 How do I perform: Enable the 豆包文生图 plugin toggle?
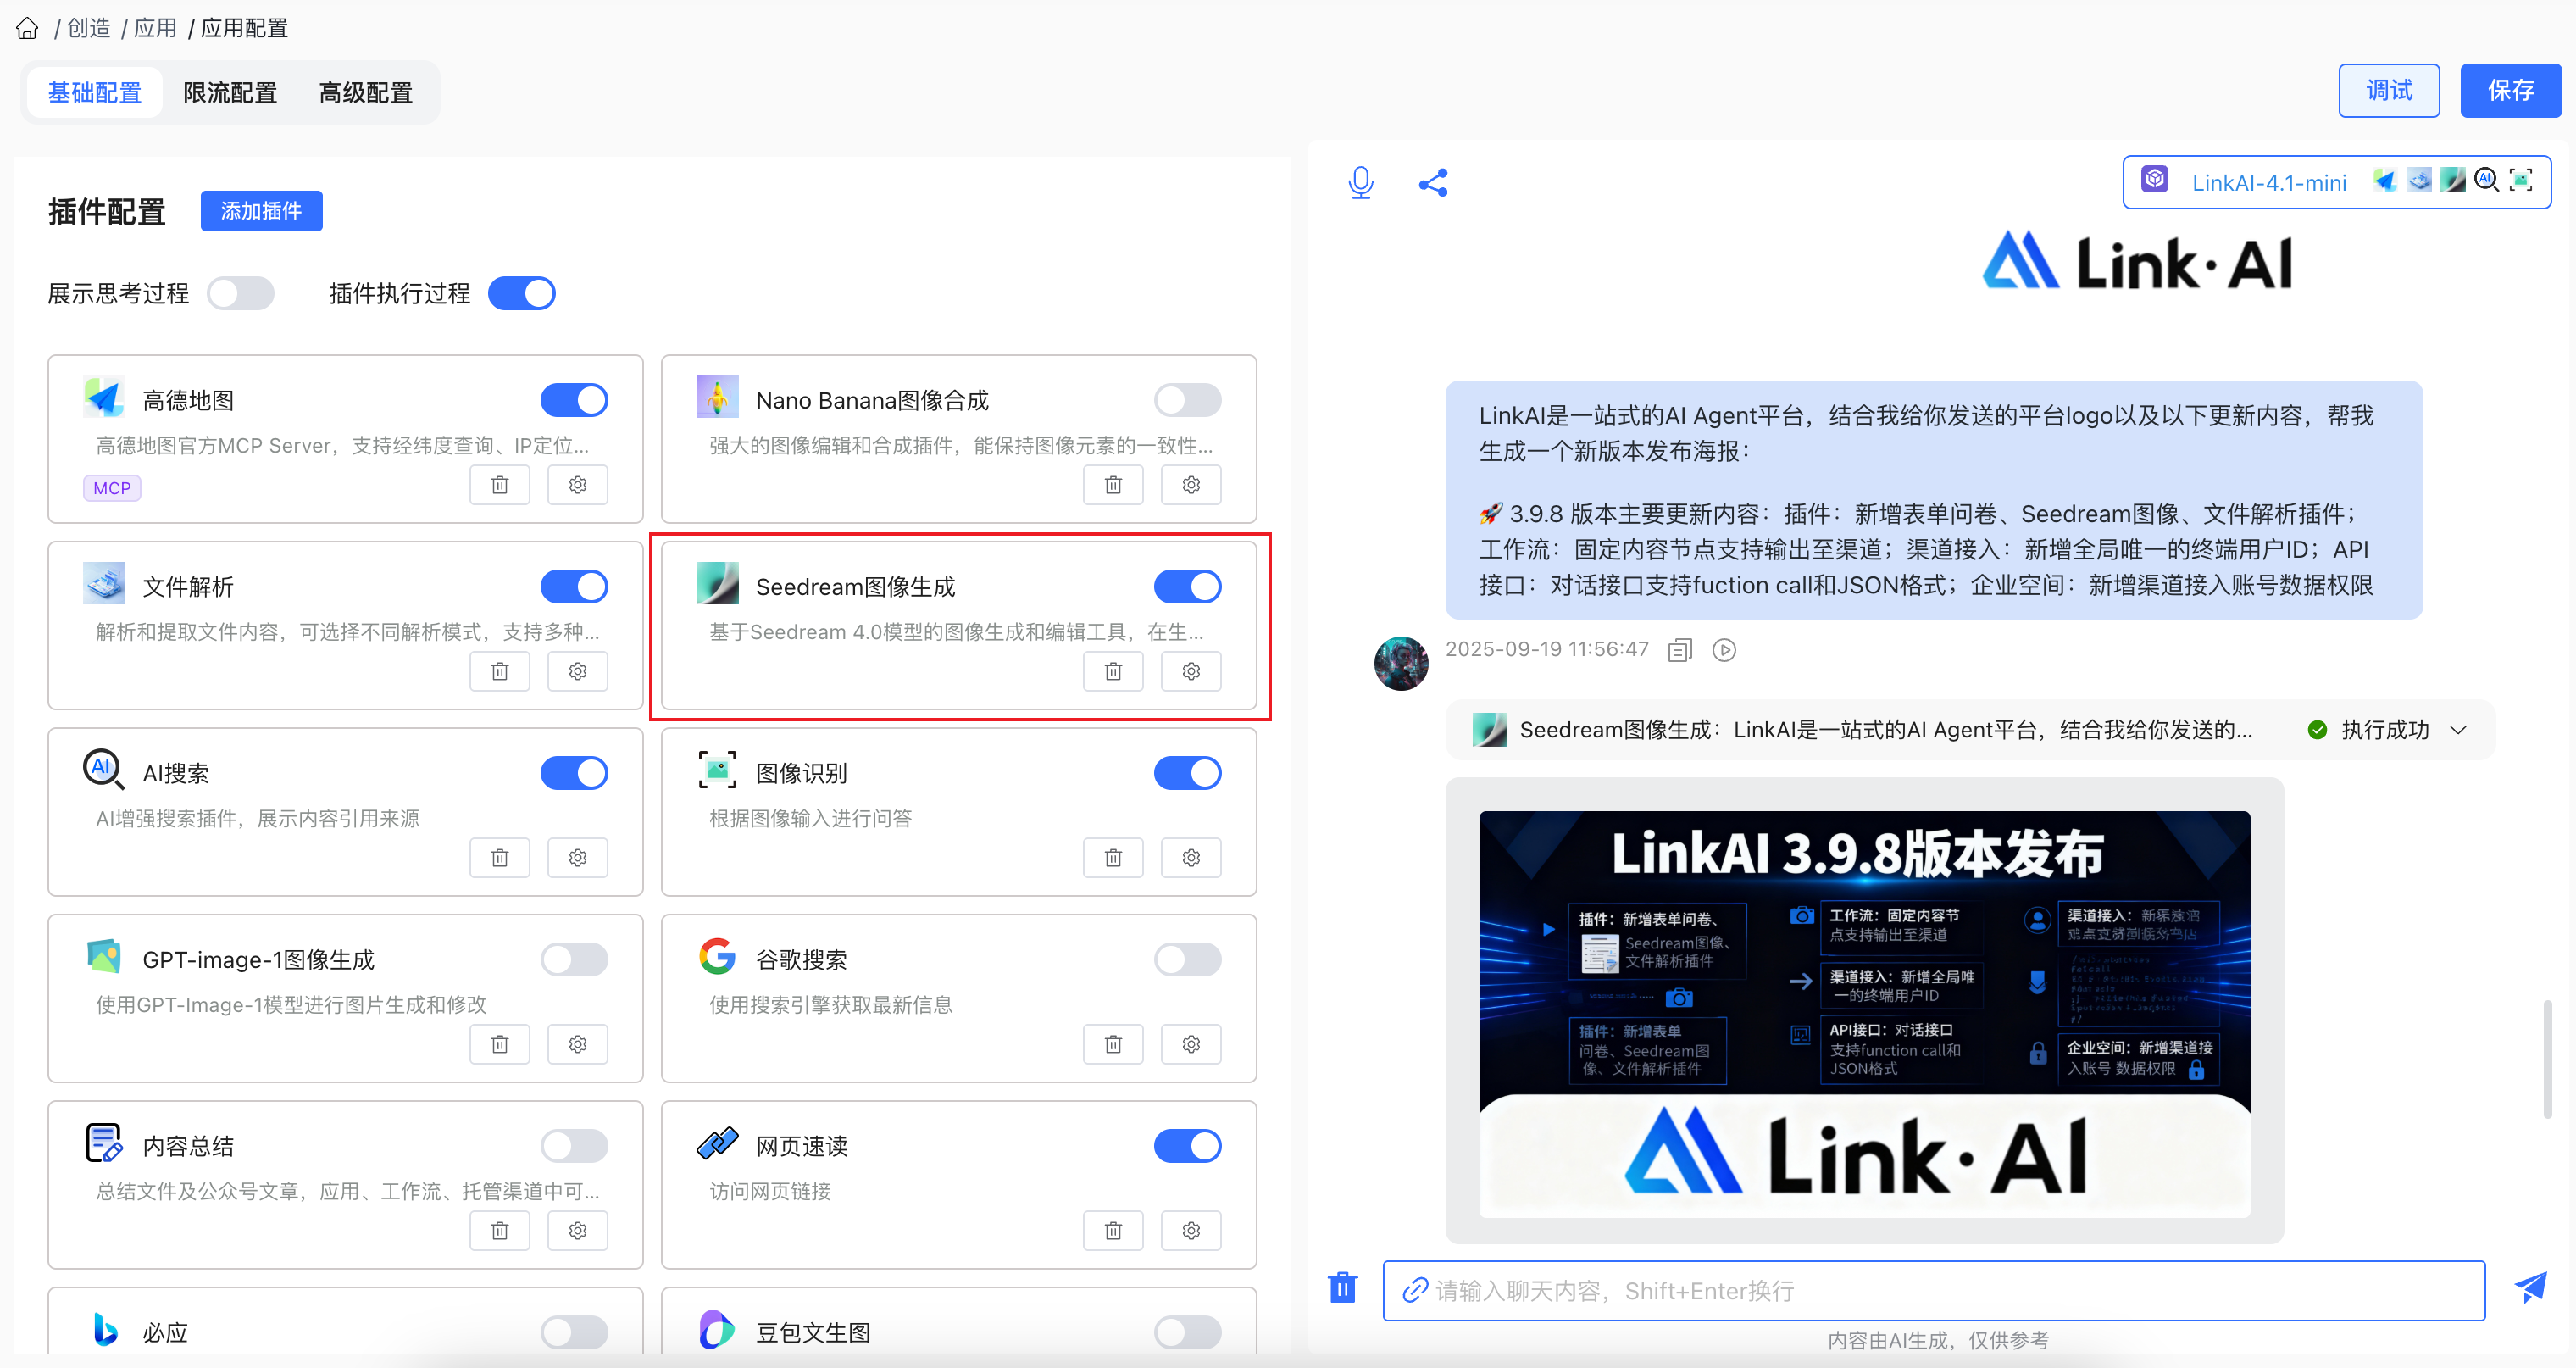pos(1188,1332)
